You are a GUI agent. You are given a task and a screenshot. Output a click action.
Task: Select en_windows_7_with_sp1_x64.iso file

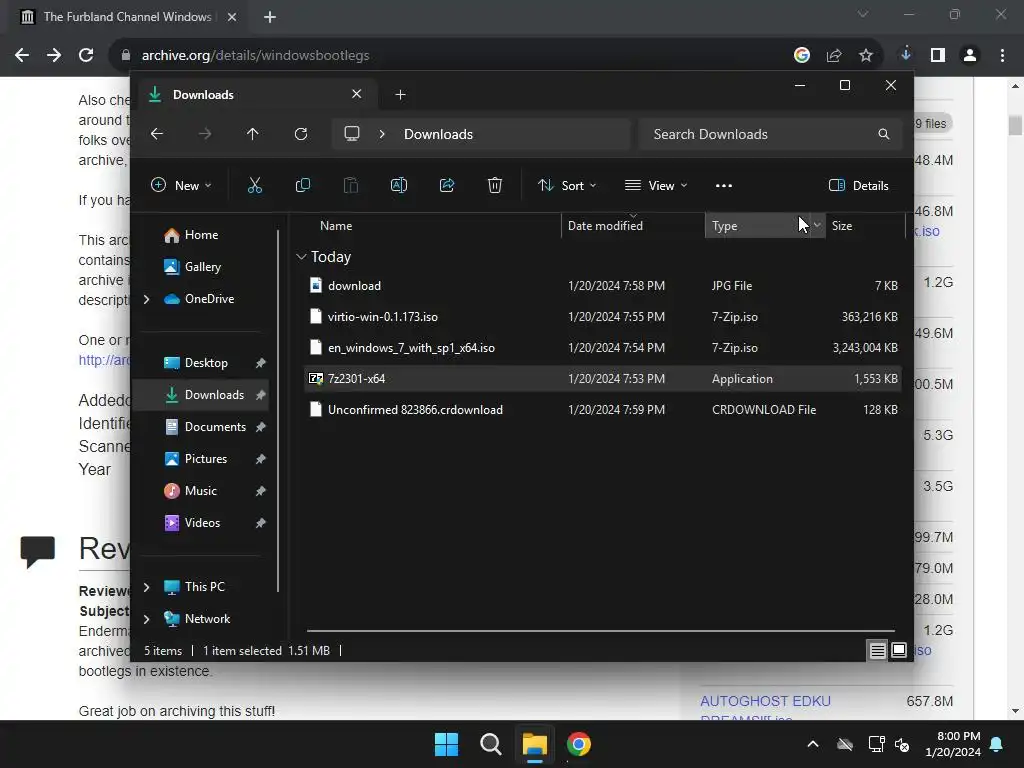(603, 347)
